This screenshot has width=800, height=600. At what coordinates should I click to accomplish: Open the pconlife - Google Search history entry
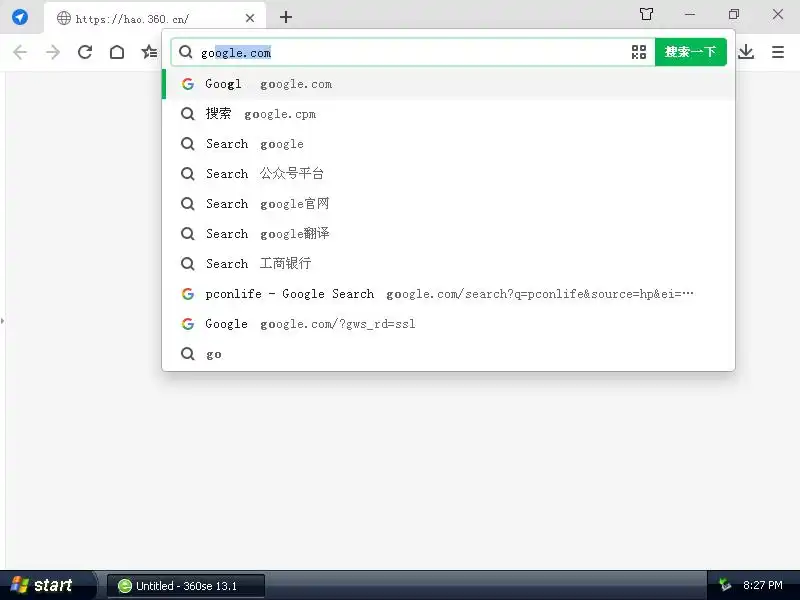(448, 294)
